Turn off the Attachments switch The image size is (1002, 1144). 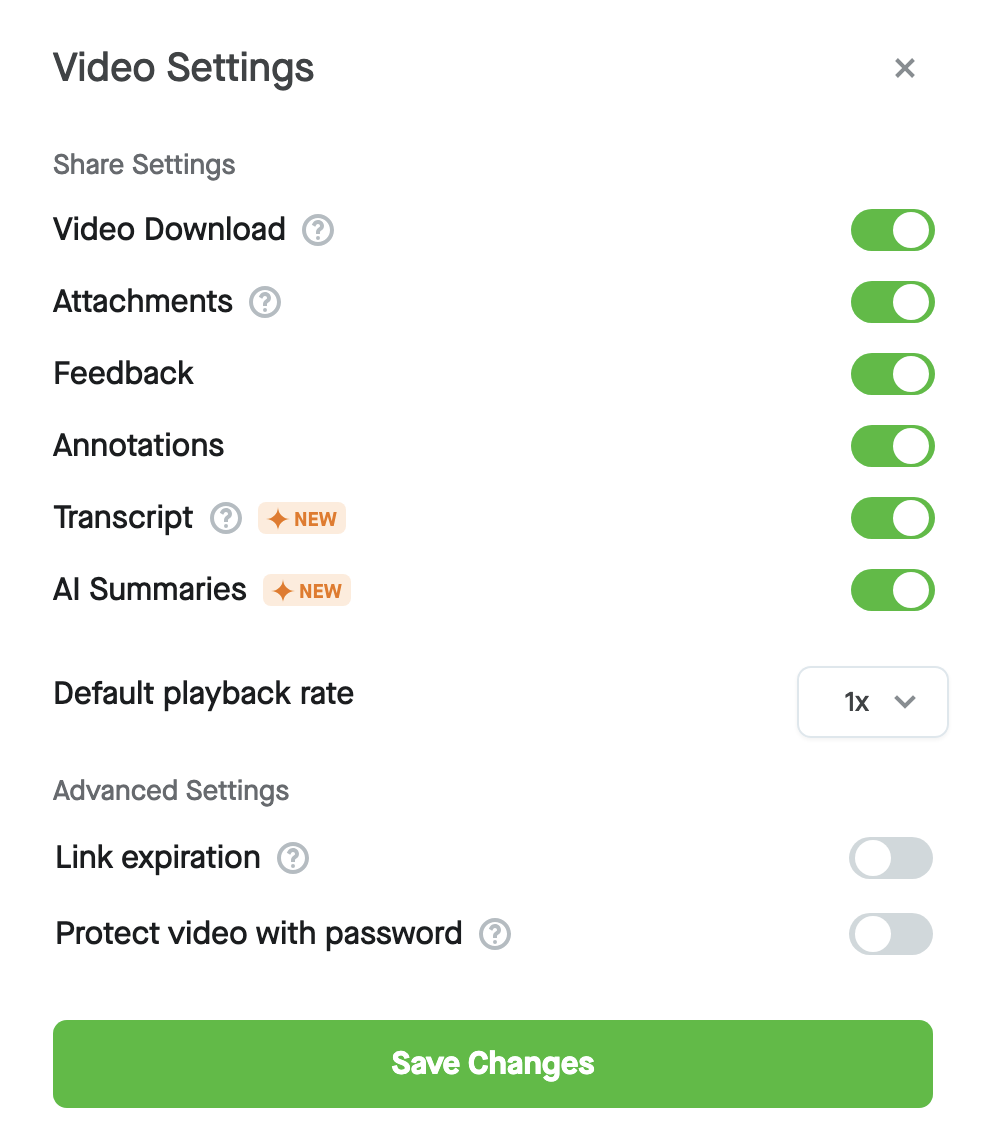point(893,302)
